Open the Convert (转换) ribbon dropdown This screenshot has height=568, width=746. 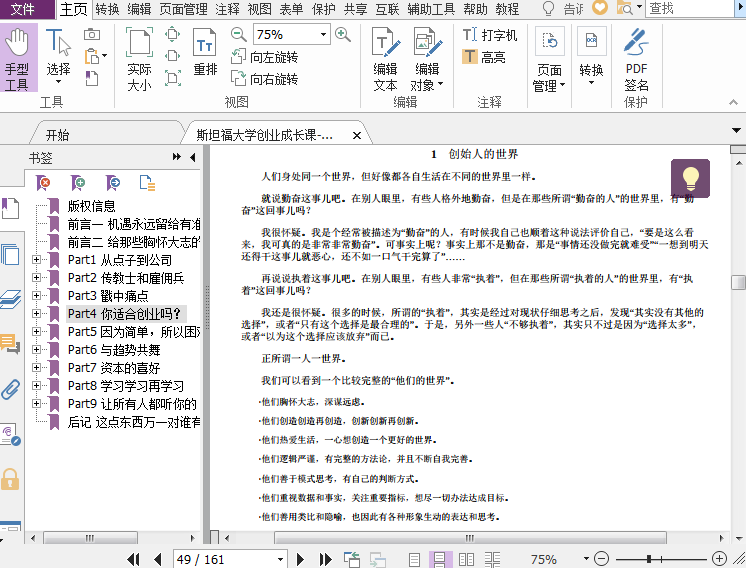click(591, 57)
